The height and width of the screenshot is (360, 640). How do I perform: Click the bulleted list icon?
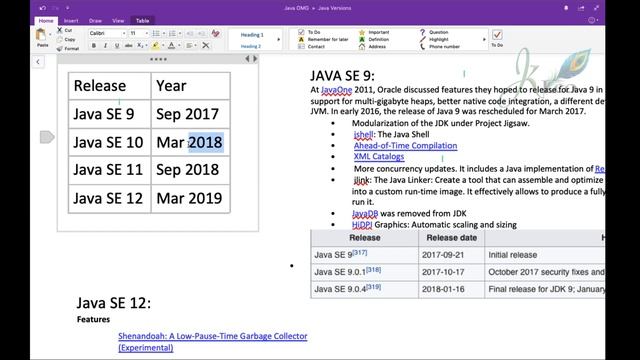[x=156, y=33]
